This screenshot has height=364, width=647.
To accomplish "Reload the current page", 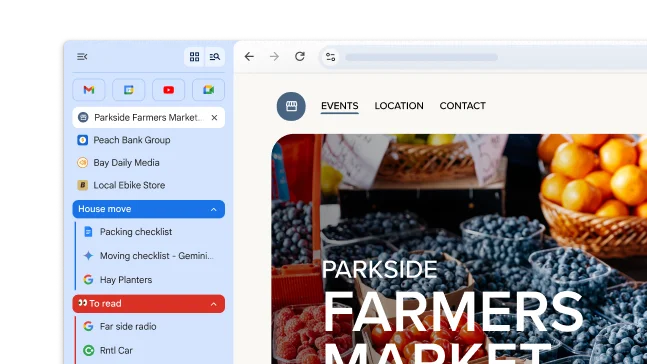I will click(300, 57).
